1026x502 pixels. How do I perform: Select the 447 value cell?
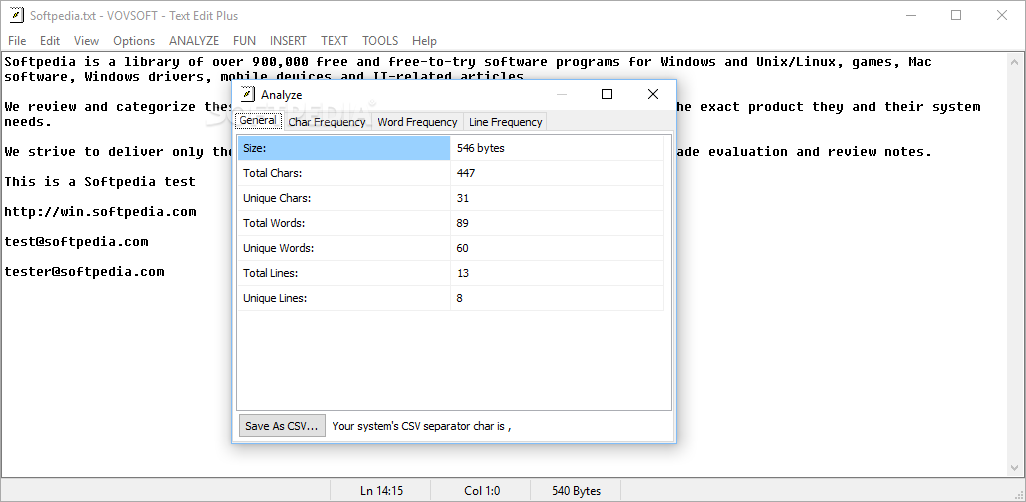[x=557, y=173]
